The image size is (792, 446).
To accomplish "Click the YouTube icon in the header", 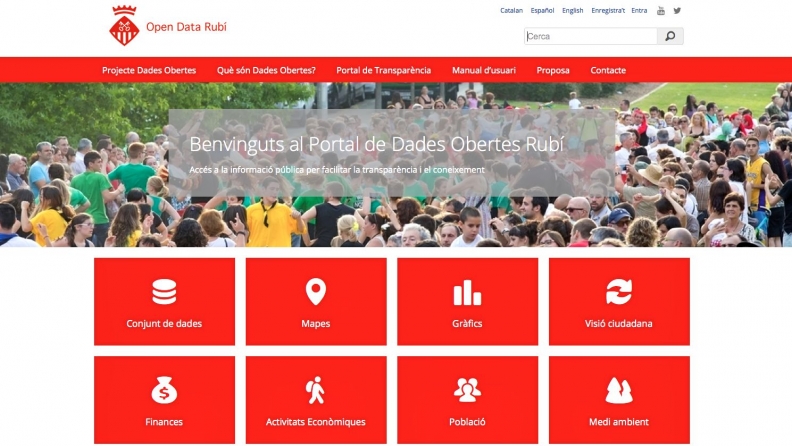I will pos(661,11).
